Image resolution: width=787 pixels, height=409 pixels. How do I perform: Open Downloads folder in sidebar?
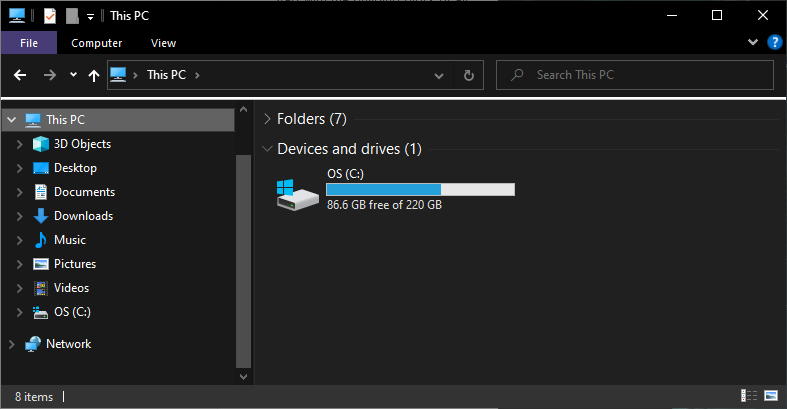tap(83, 216)
